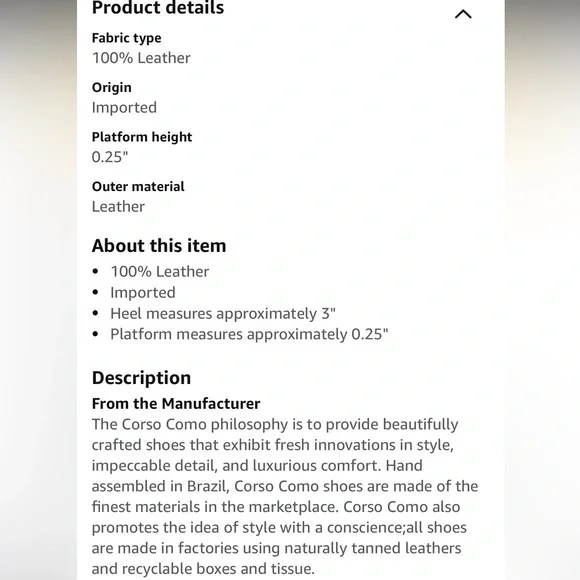Screen dimensions: 580x580
Task: Click the About this item heading
Action: (x=159, y=246)
